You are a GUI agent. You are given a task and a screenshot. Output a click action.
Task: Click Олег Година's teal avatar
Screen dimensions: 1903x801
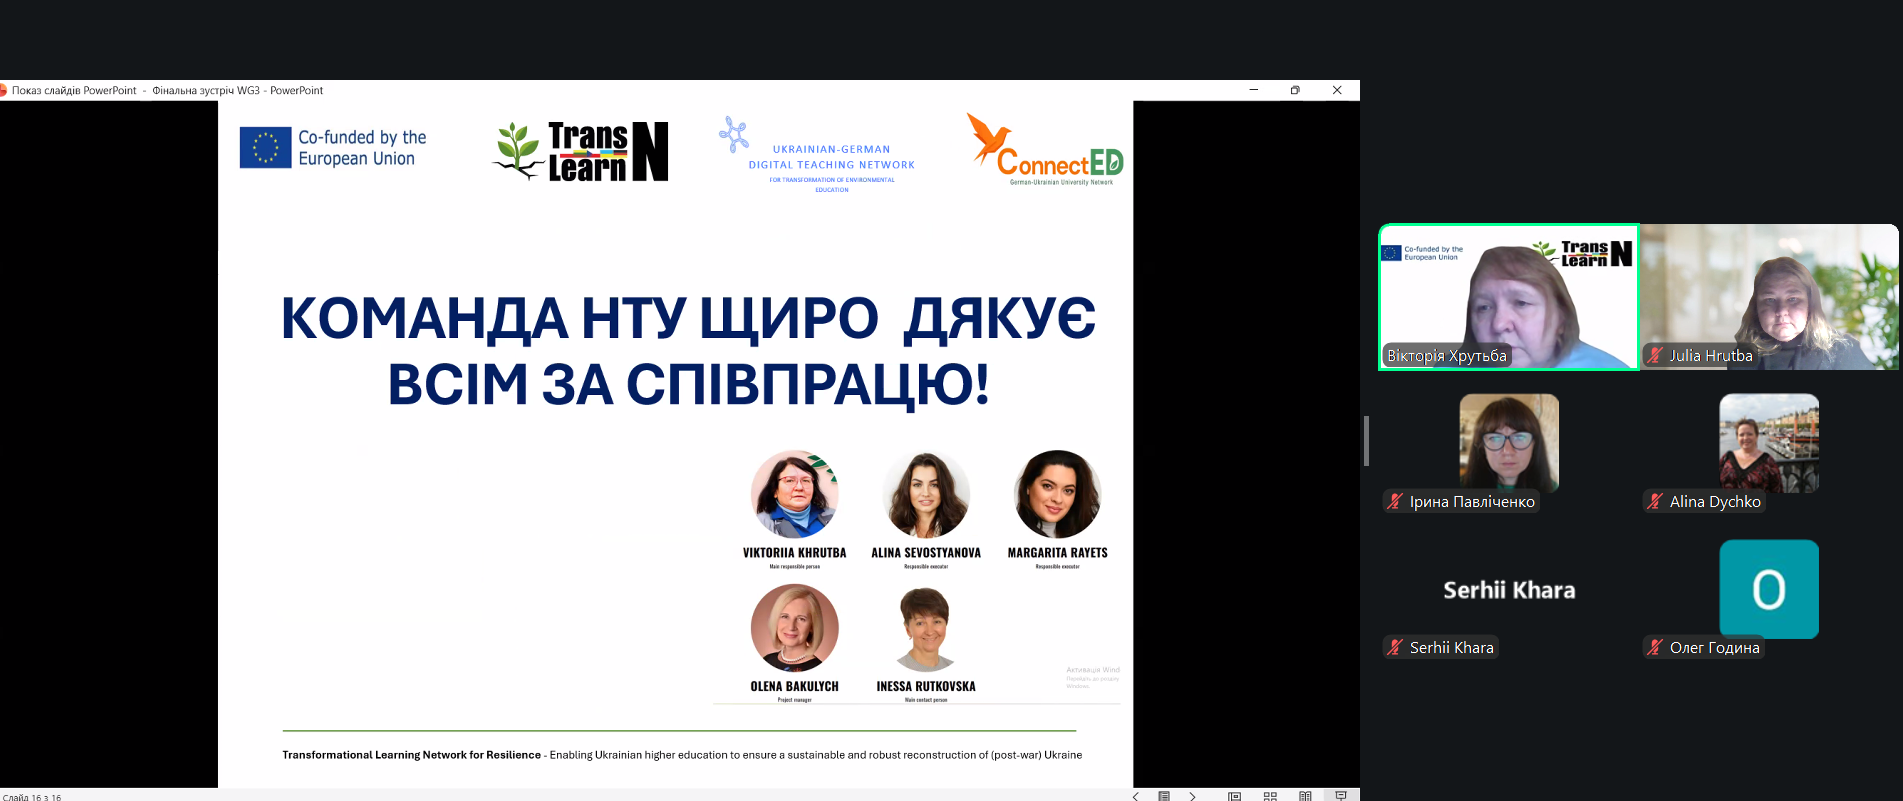pyautogui.click(x=1768, y=589)
